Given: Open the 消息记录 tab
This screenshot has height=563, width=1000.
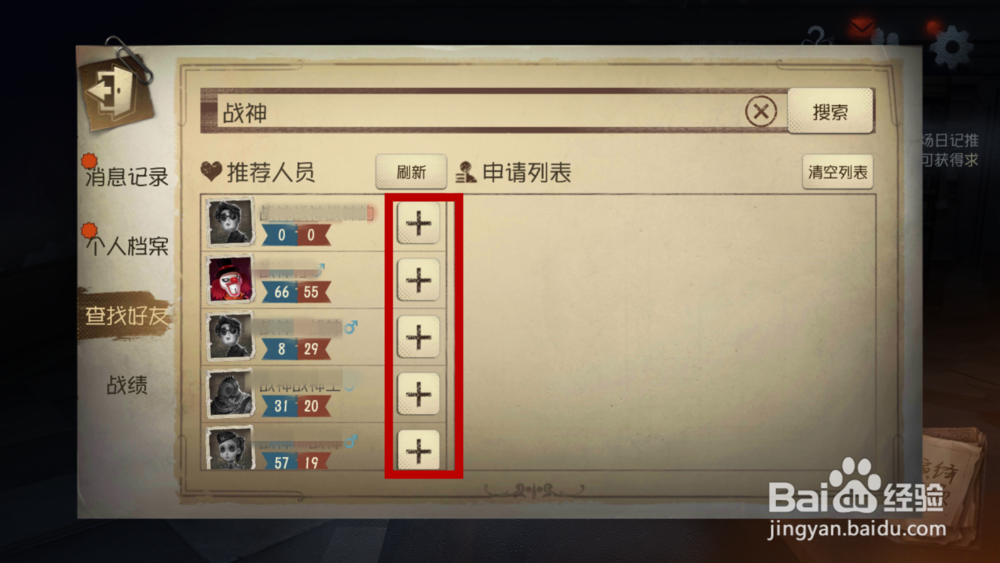Looking at the screenshot, I should (x=126, y=177).
